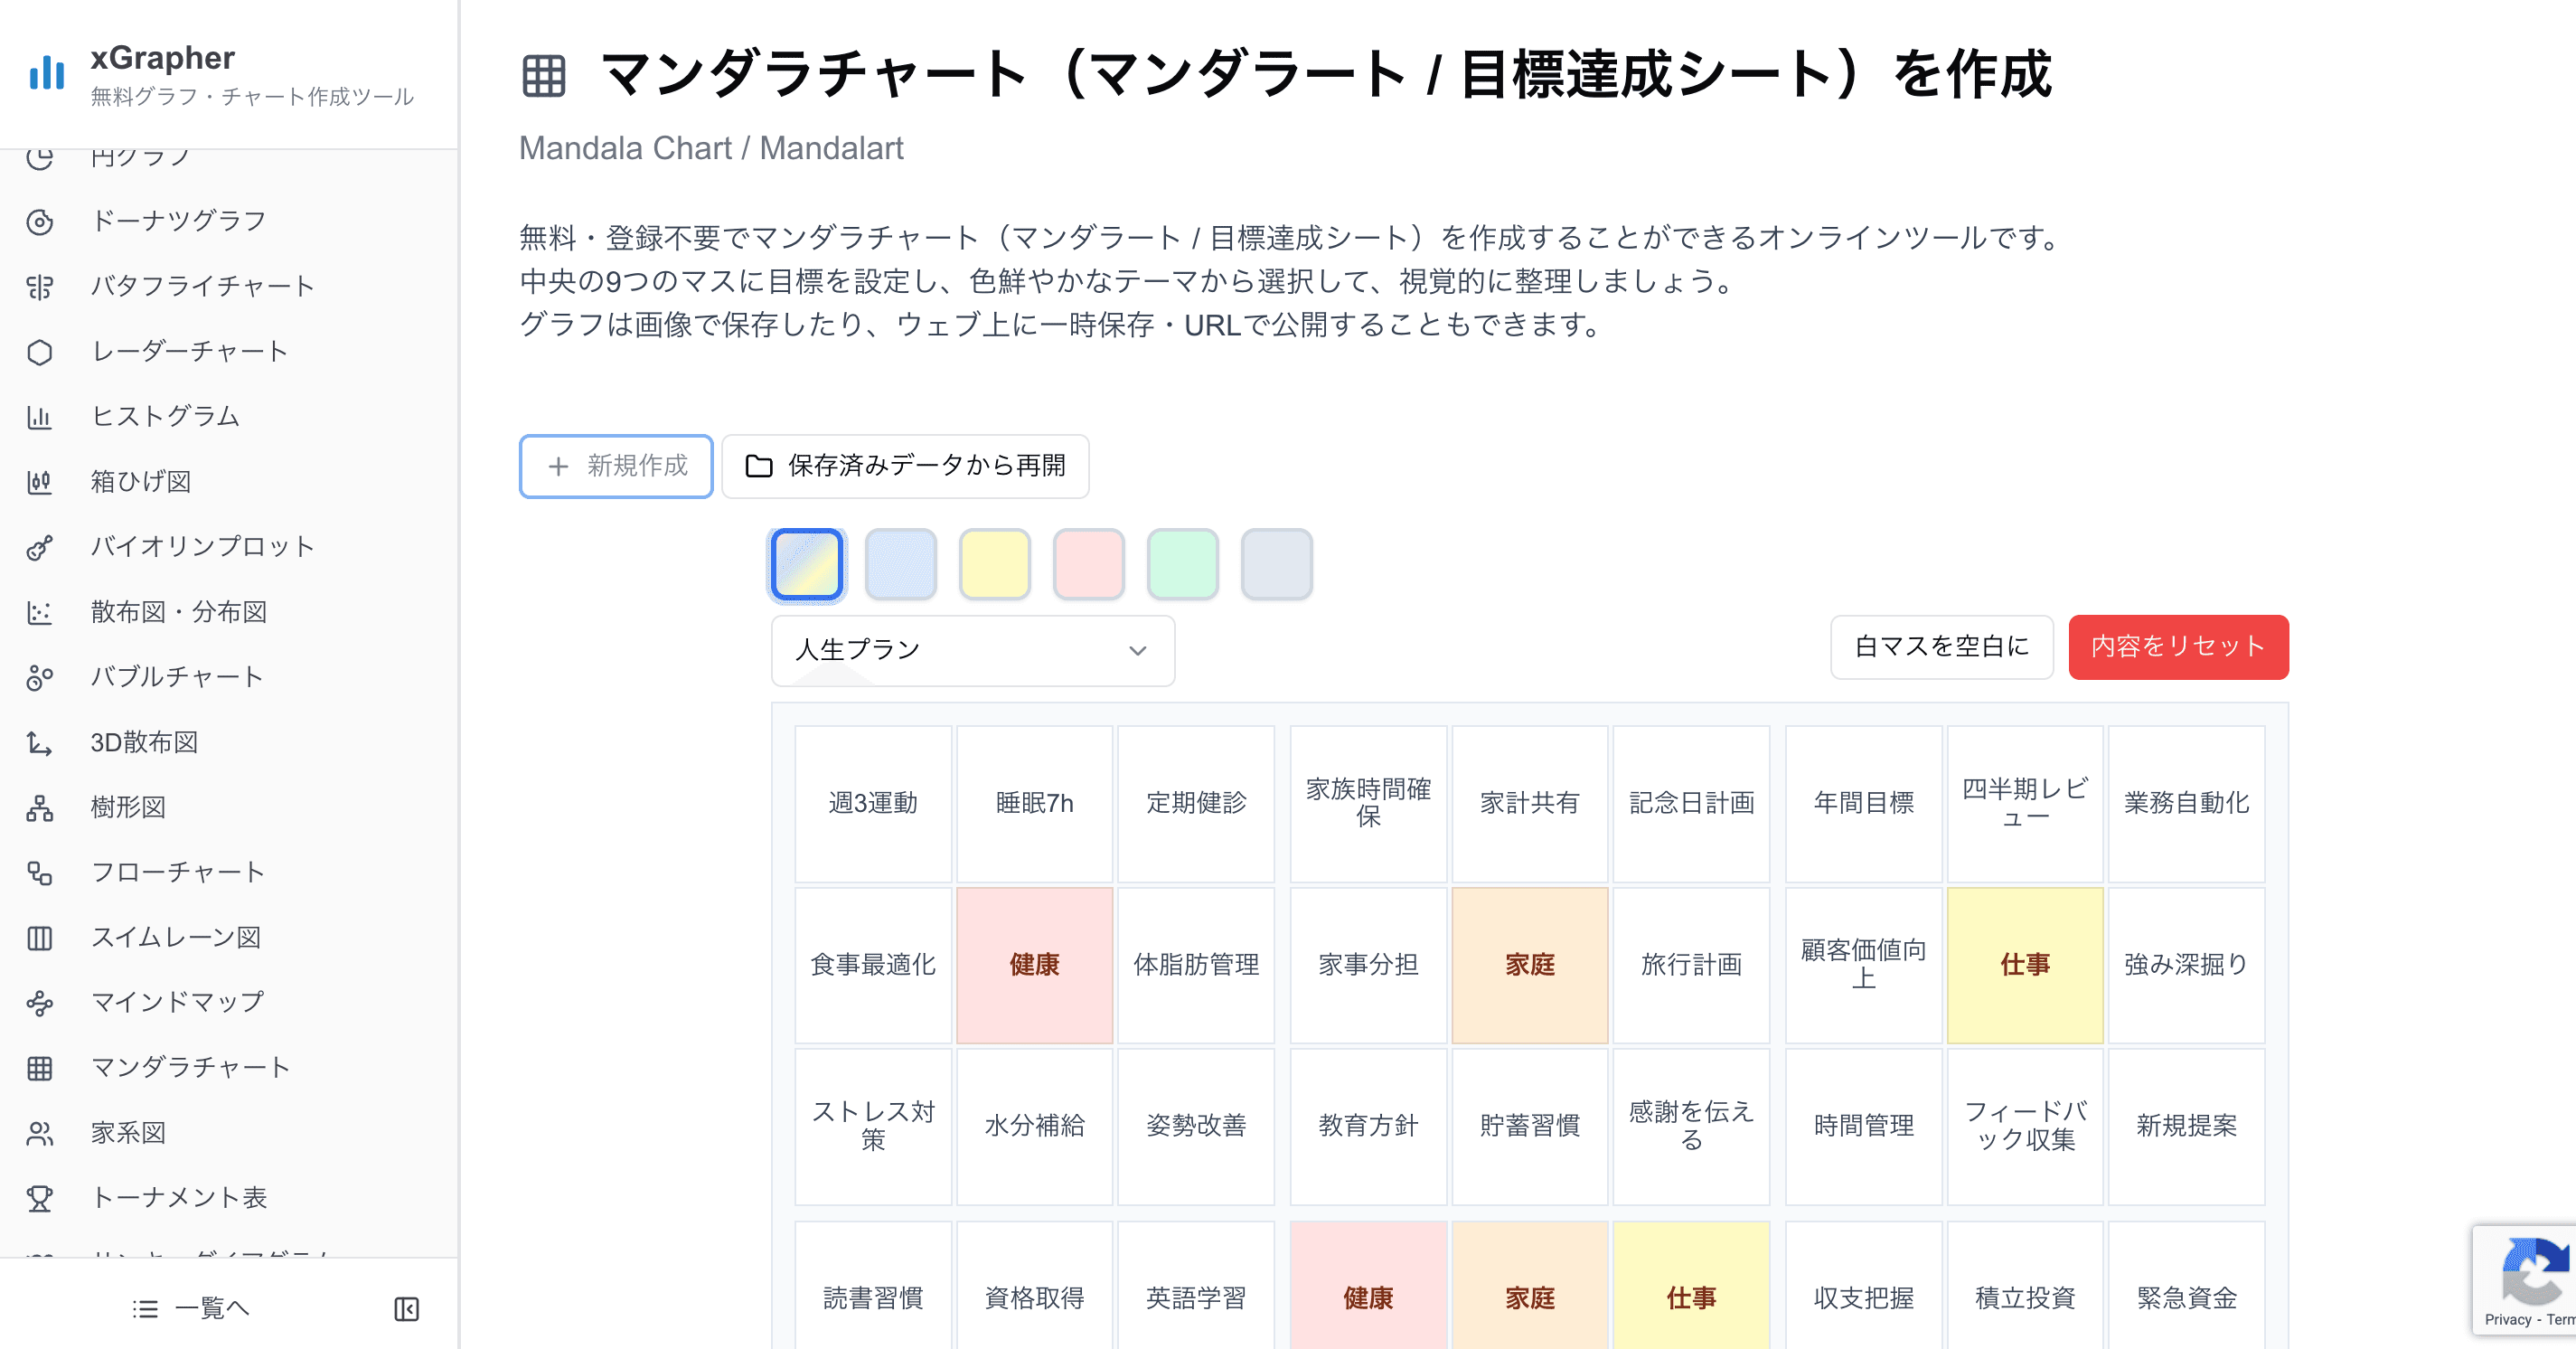Click the 健康 cell in the mandala grid
Image resolution: width=2576 pixels, height=1349 pixels.
tap(1034, 966)
